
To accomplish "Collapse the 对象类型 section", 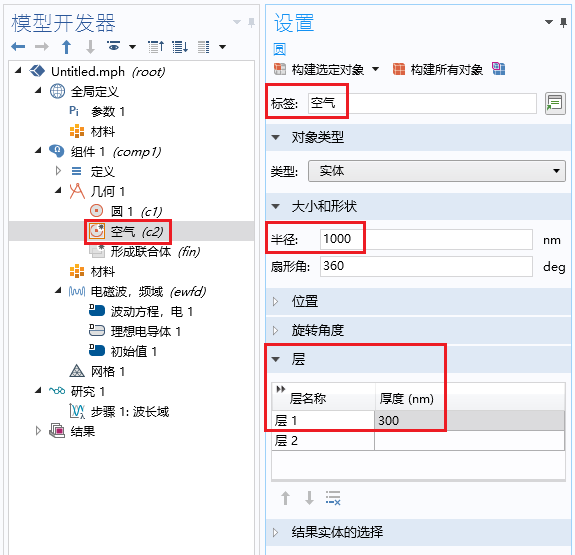I will (x=276, y=138).
